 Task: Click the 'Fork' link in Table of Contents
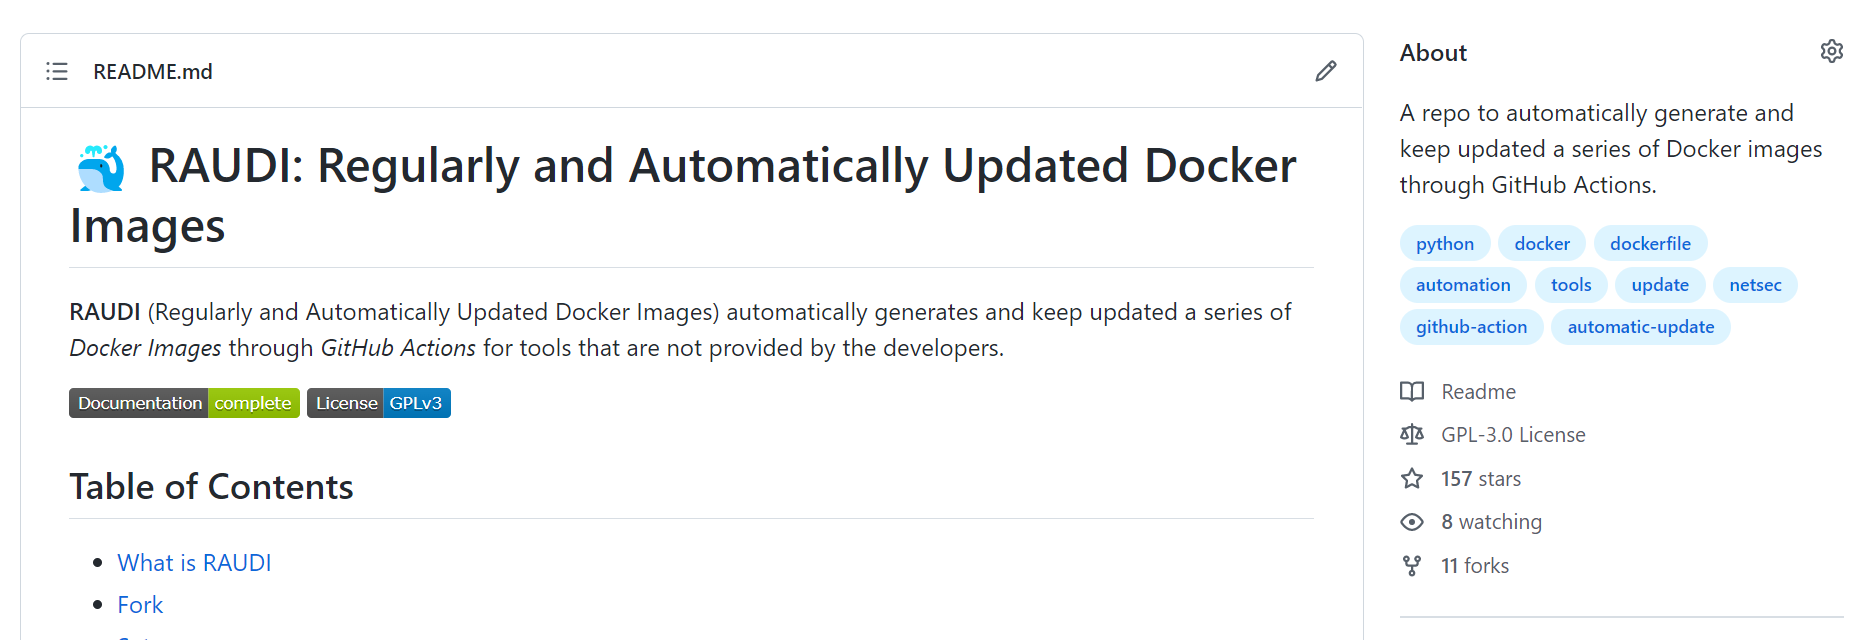(x=140, y=604)
